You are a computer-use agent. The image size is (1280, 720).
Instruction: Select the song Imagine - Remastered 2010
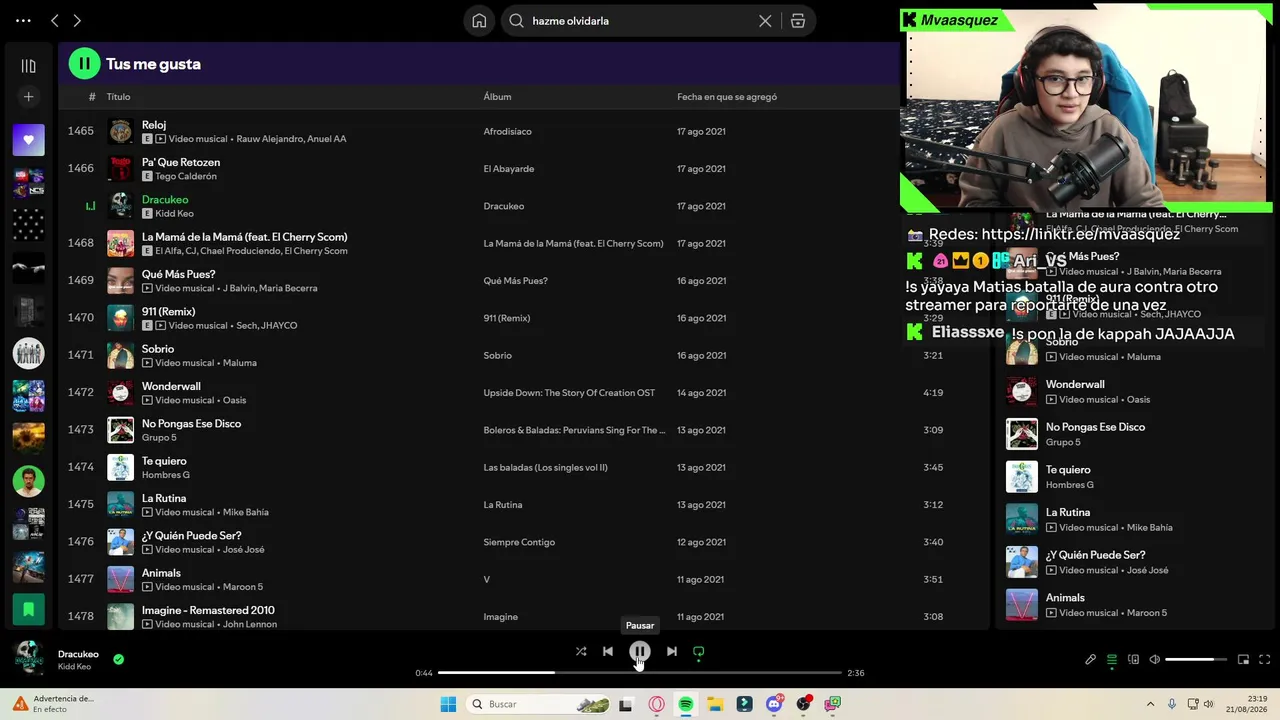tap(208, 610)
